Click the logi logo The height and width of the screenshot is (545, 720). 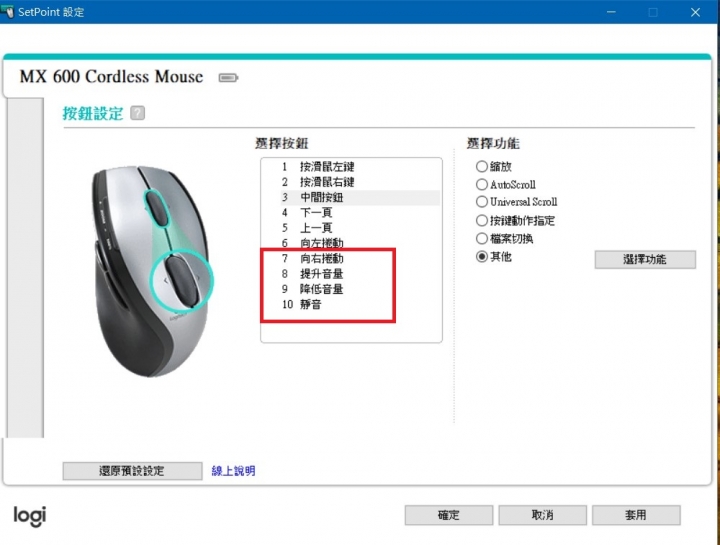click(30, 516)
